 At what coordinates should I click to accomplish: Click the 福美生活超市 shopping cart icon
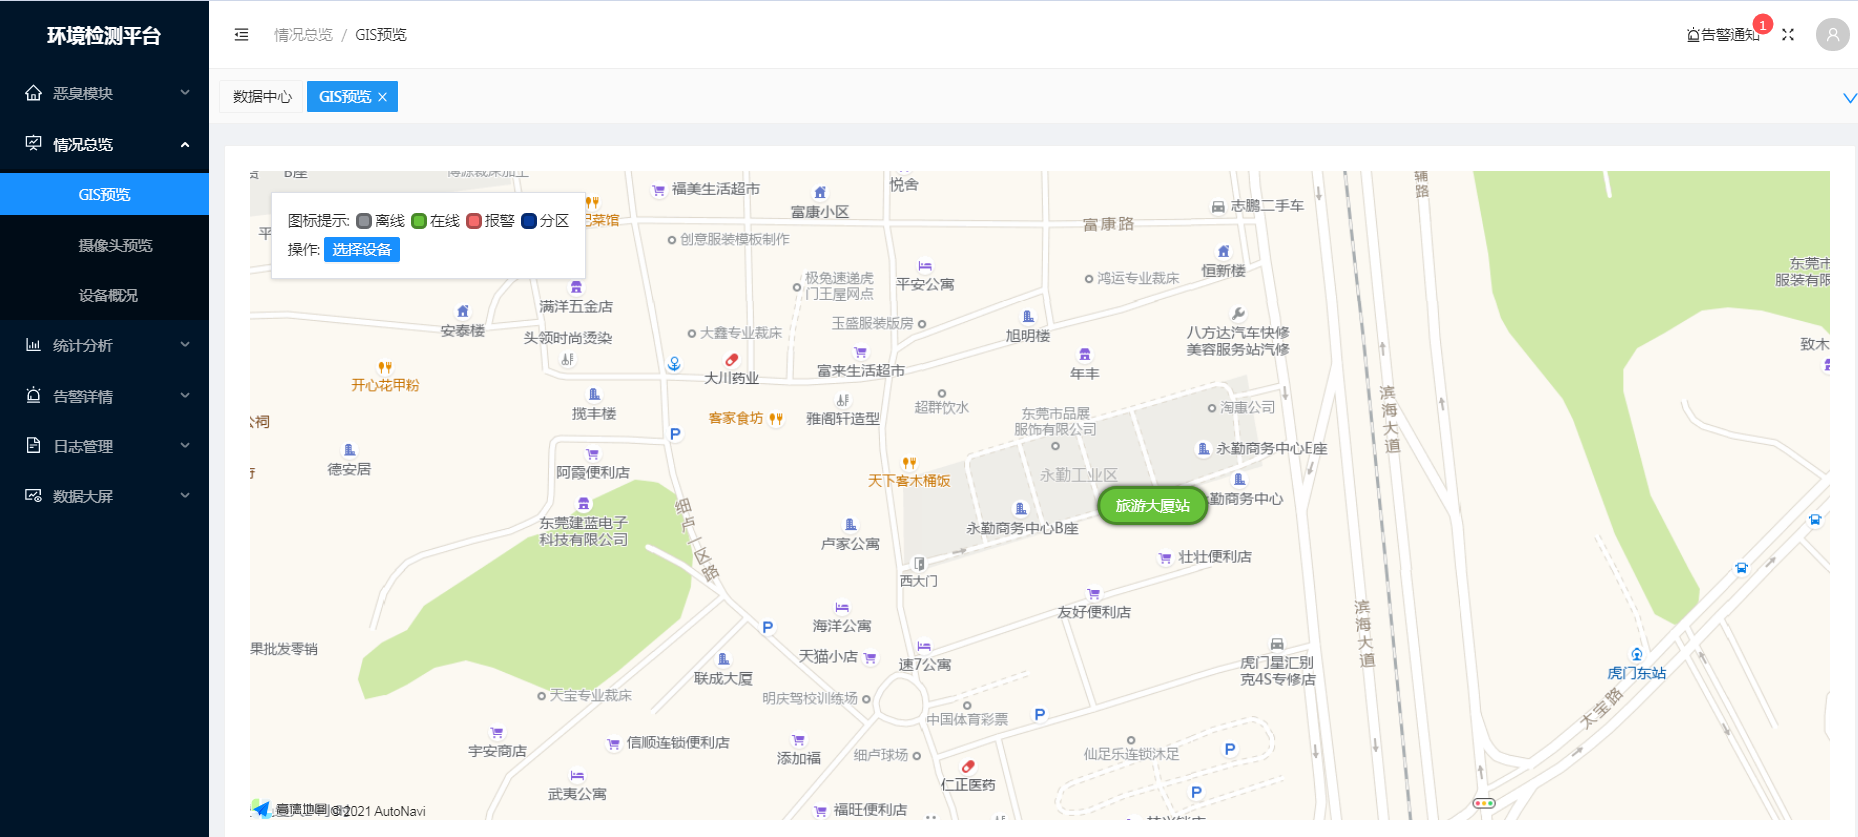point(658,190)
